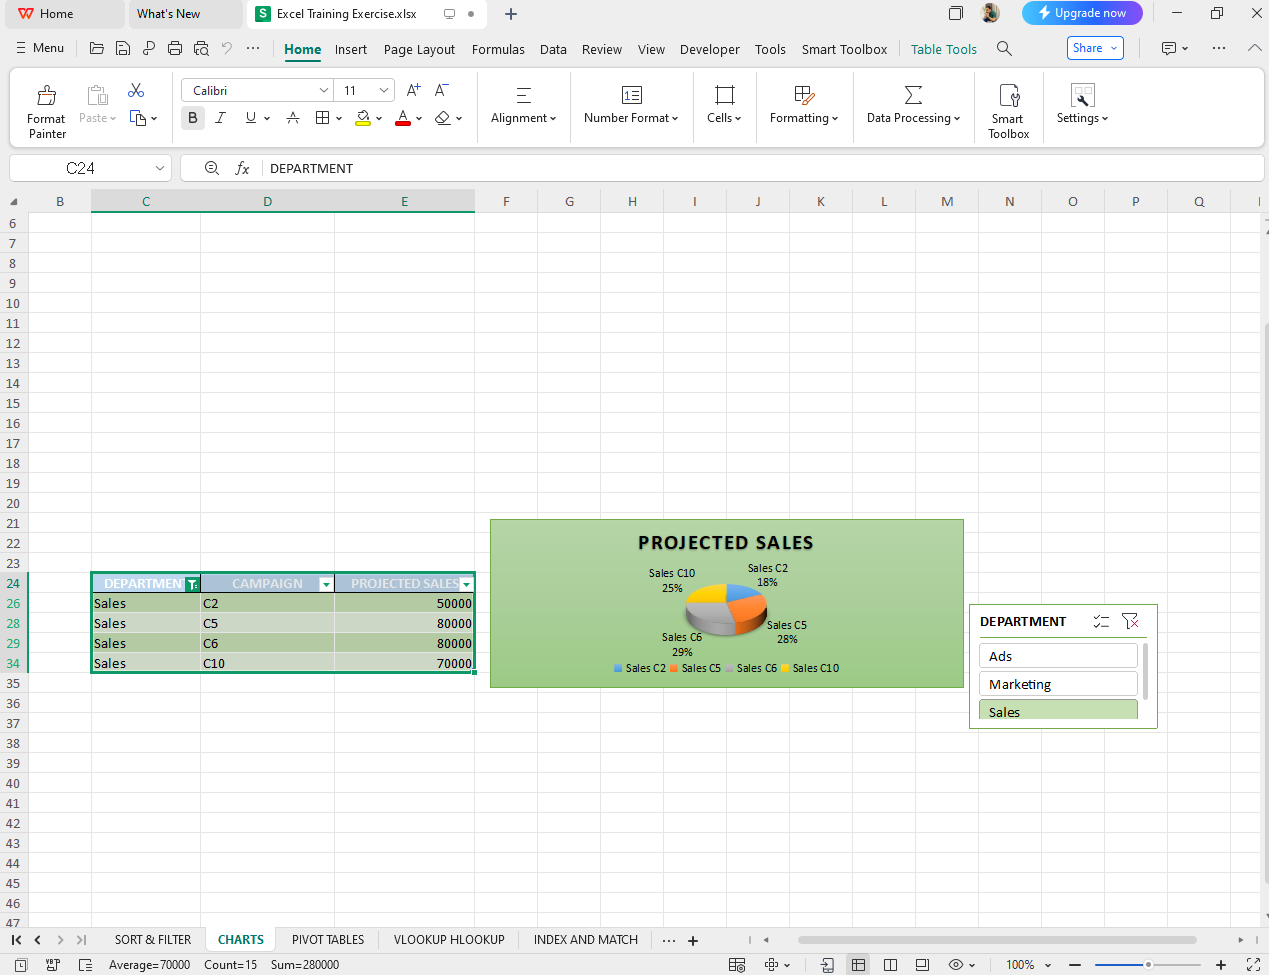Click zoom out minus in status bar
This screenshot has height=975, width=1269.
[x=1075, y=965]
